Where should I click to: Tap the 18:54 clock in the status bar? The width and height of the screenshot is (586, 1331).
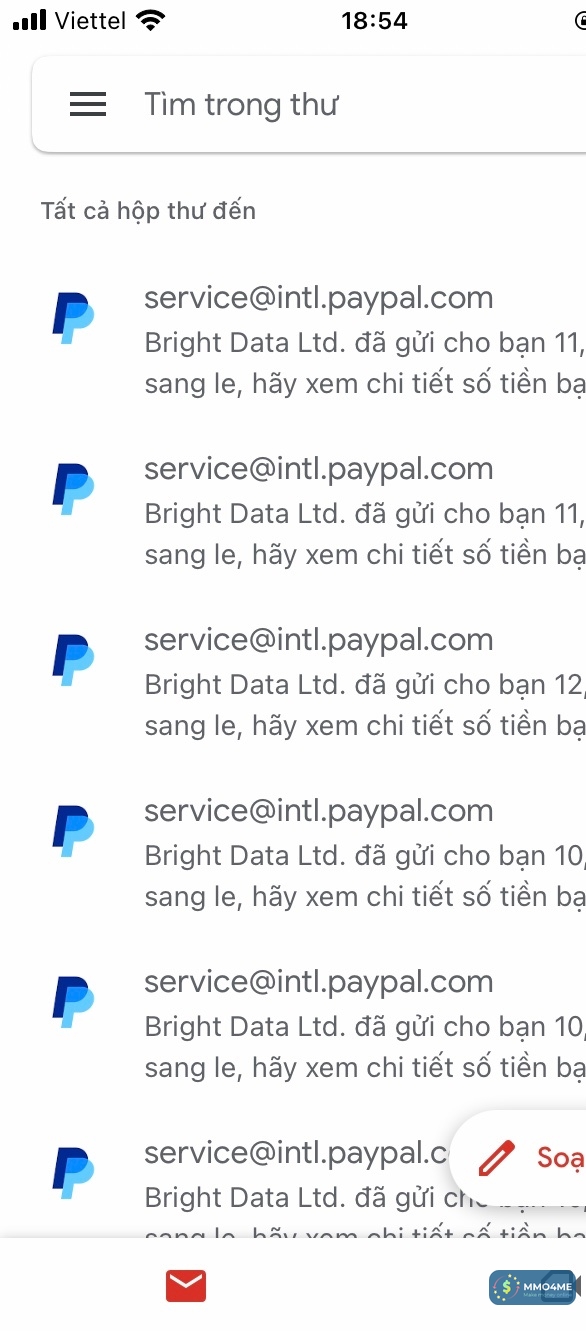point(374,20)
